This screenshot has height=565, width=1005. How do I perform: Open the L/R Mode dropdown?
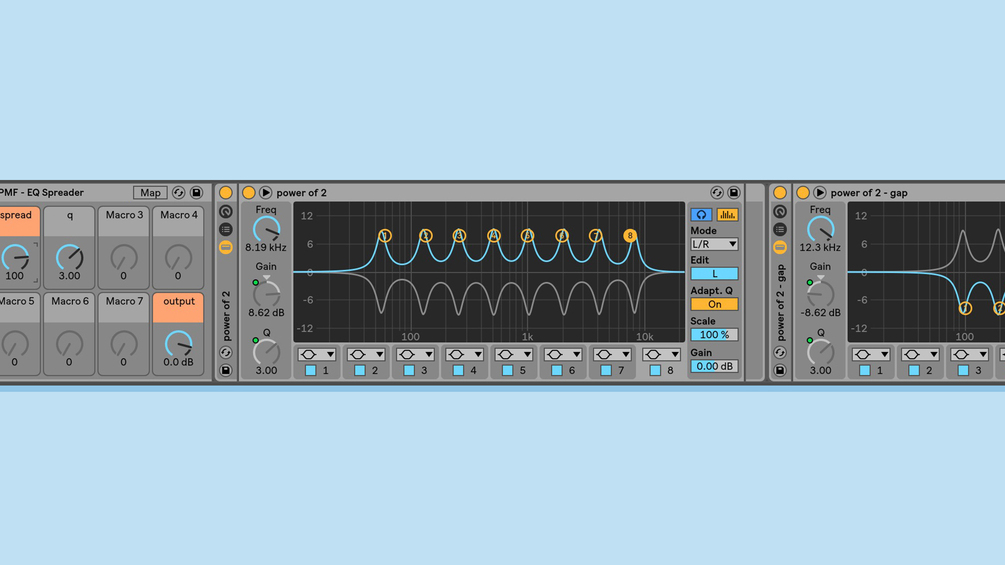pyautogui.click(x=714, y=244)
